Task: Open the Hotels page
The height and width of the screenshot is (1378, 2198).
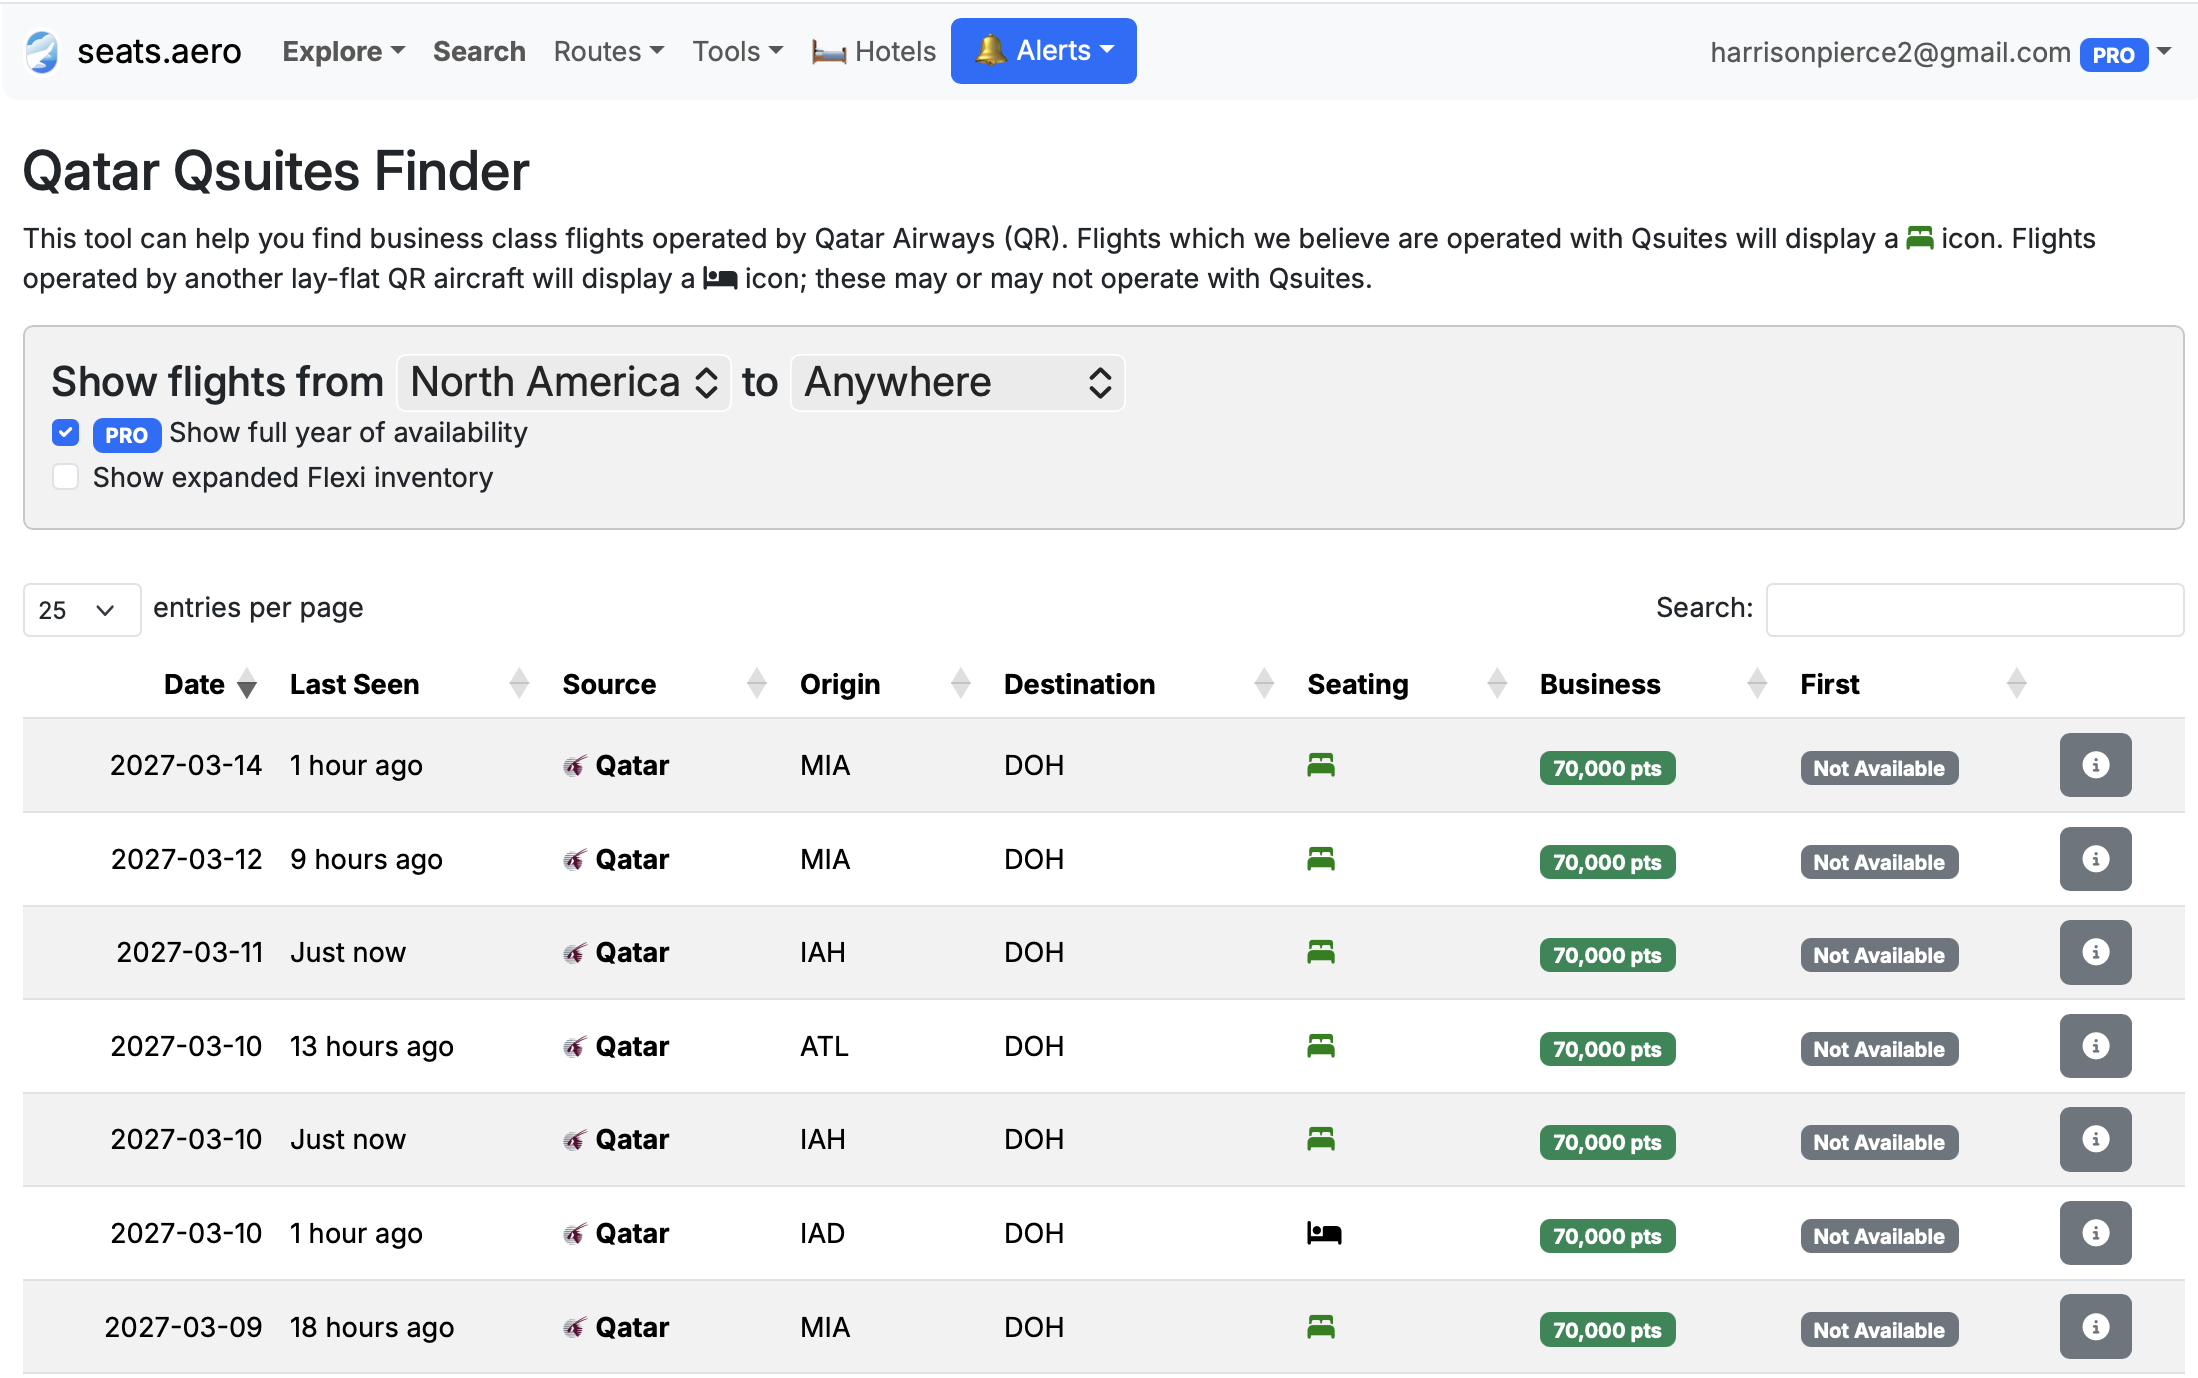Action: 874,51
